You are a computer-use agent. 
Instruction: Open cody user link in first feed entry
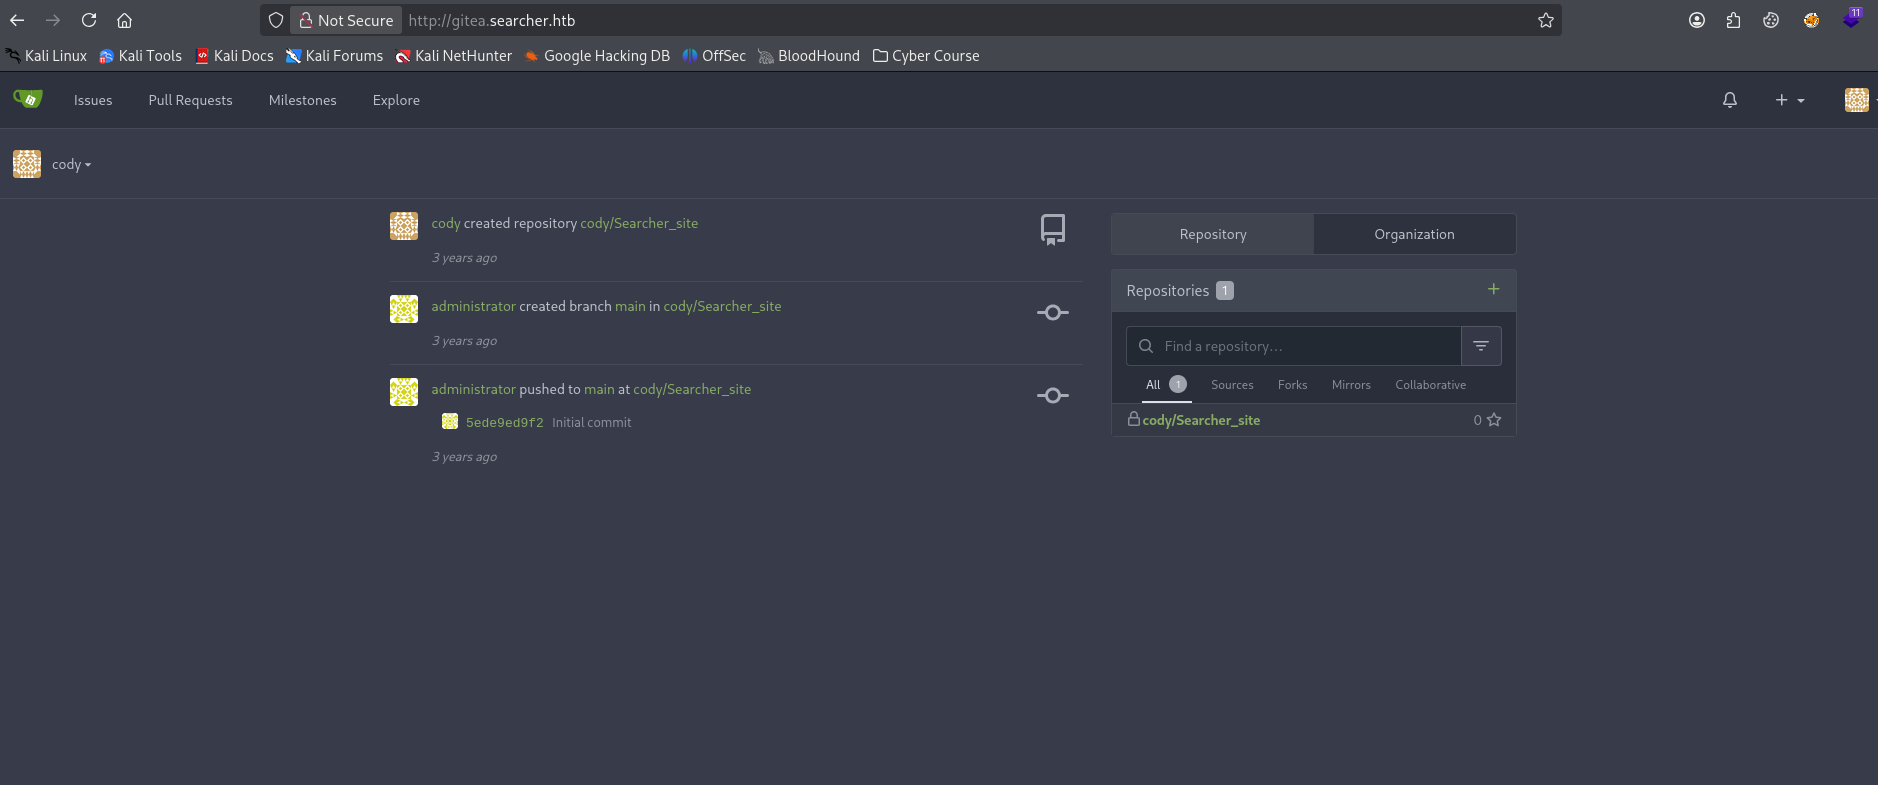(x=446, y=223)
